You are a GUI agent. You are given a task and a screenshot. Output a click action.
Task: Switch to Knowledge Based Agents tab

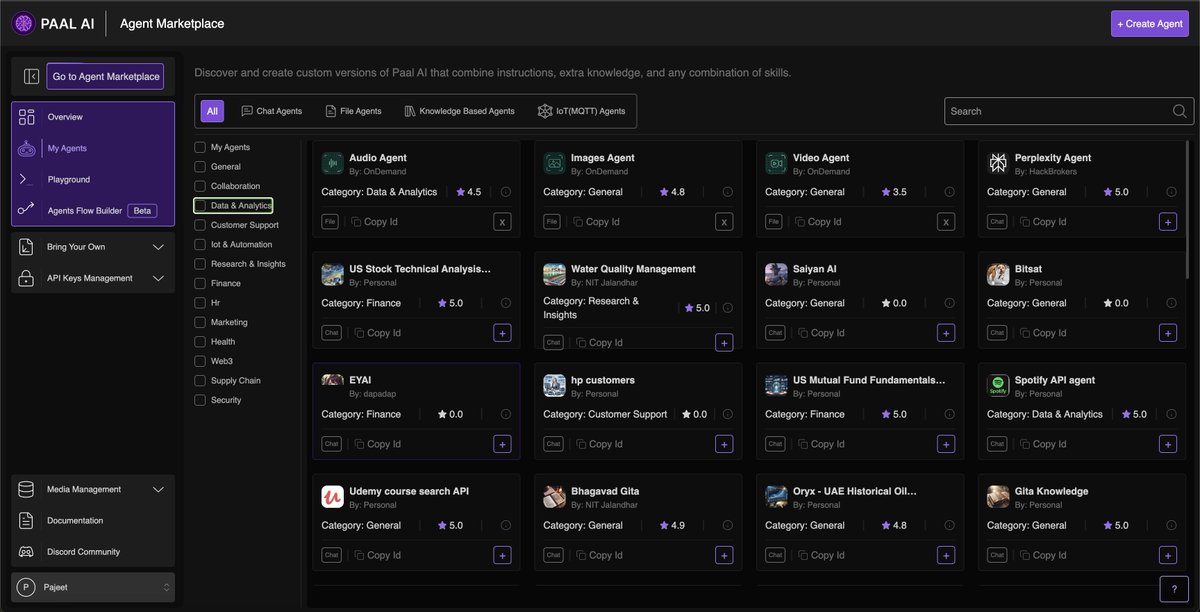tap(459, 111)
